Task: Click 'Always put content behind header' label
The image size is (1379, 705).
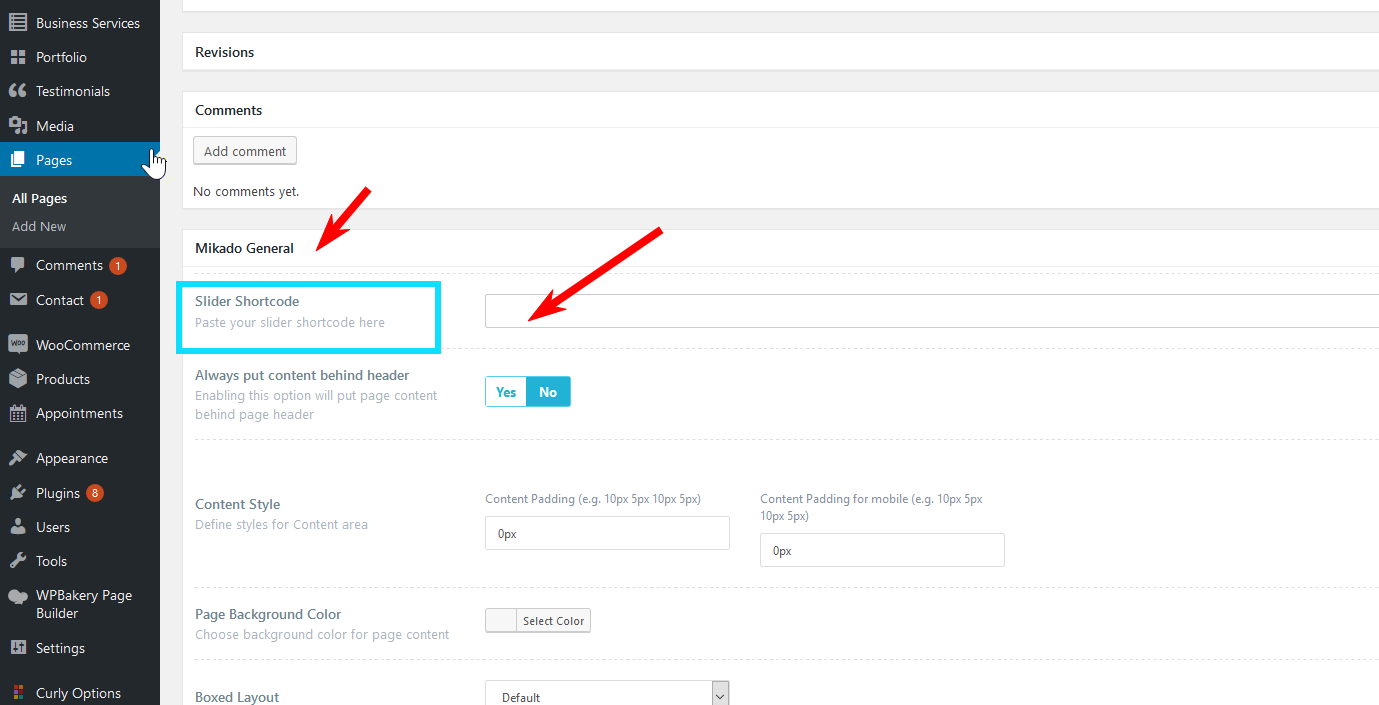Action: tap(302, 375)
